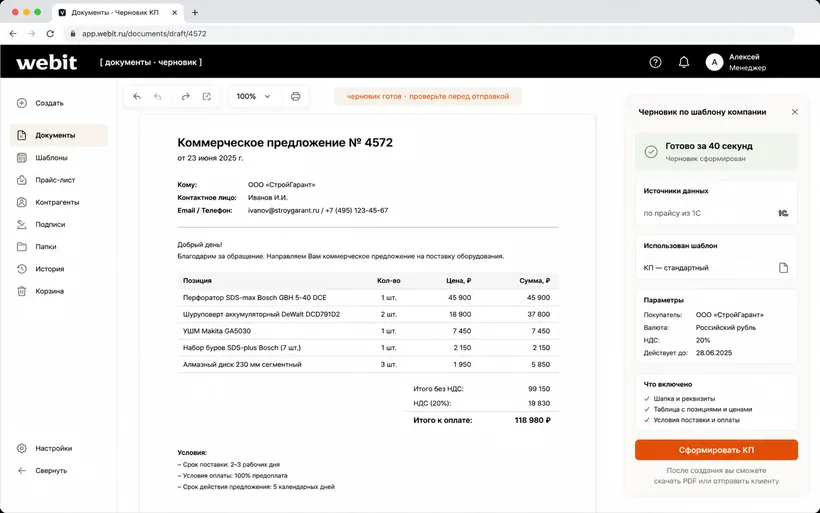The width and height of the screenshot is (820, 513).
Task: Click the webit logo
Action: [x=47, y=62]
